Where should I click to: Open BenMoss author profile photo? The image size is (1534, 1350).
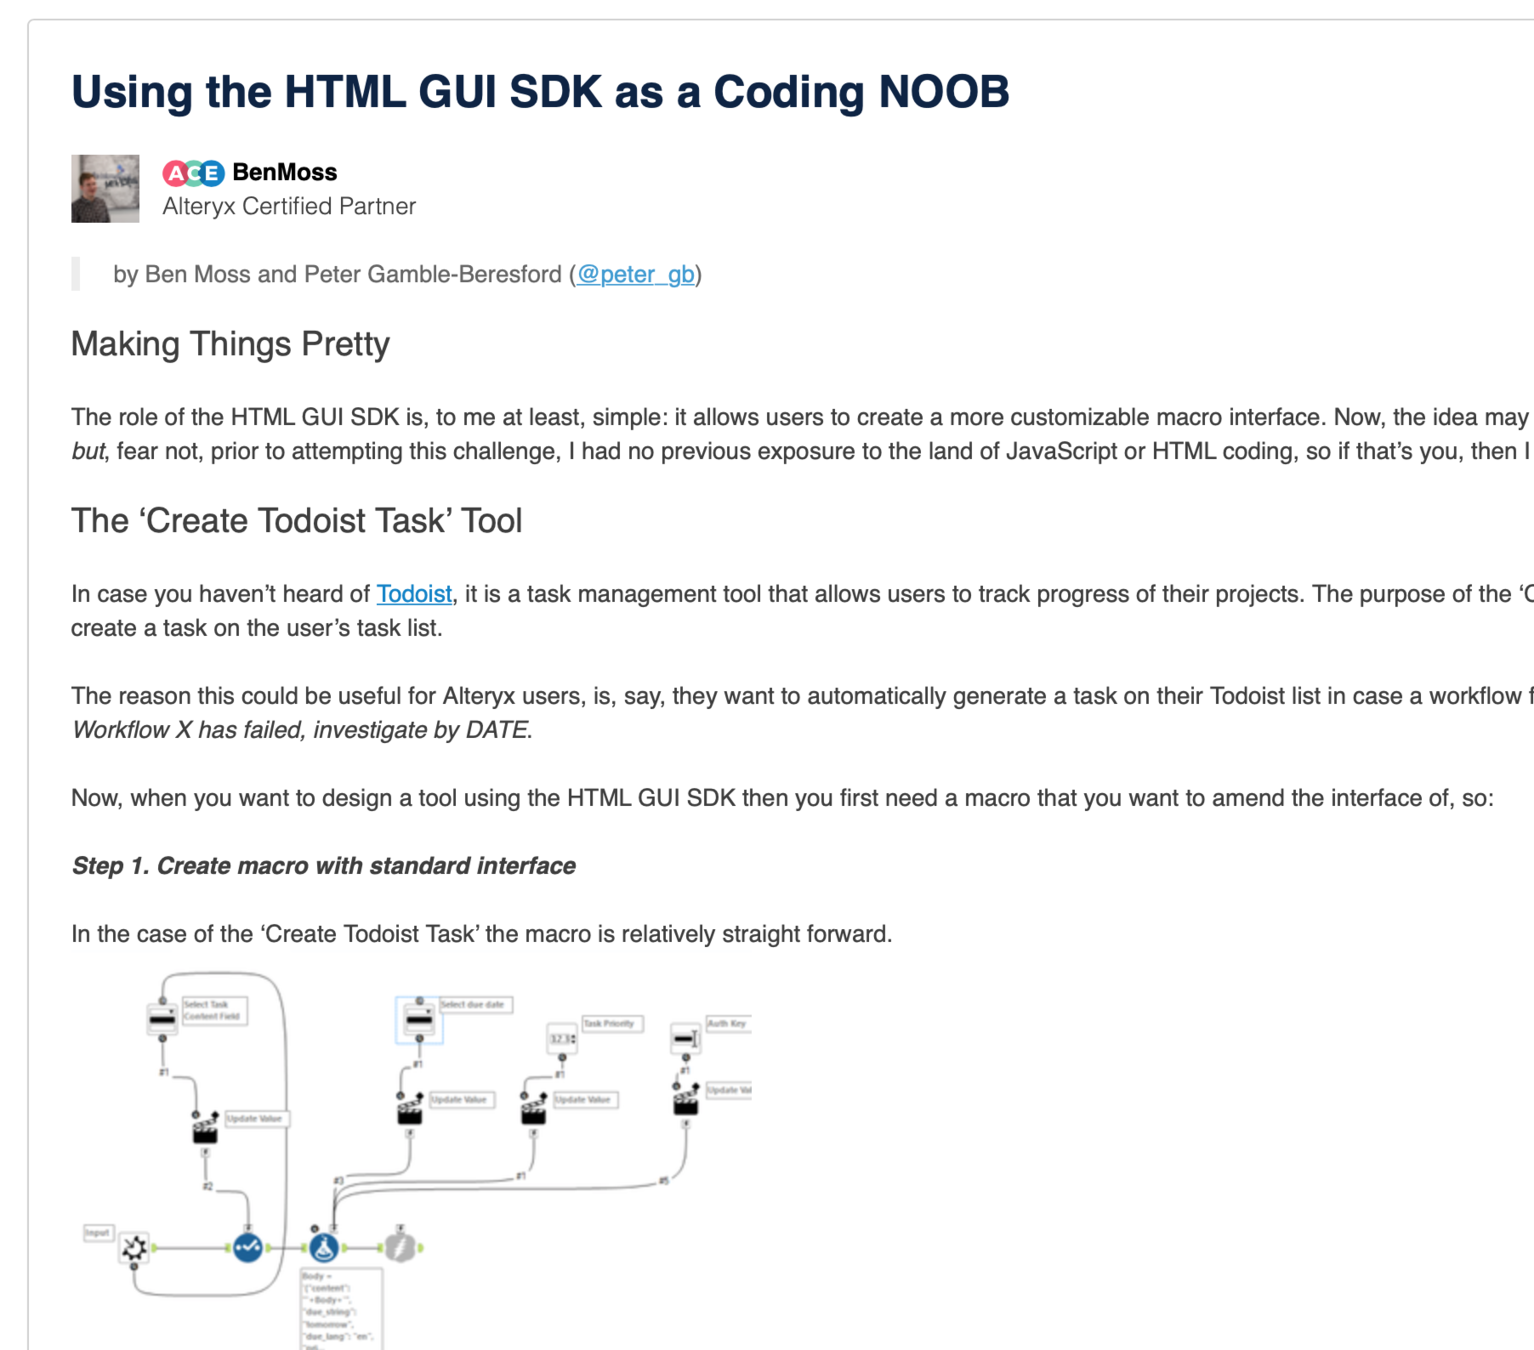click(x=105, y=188)
